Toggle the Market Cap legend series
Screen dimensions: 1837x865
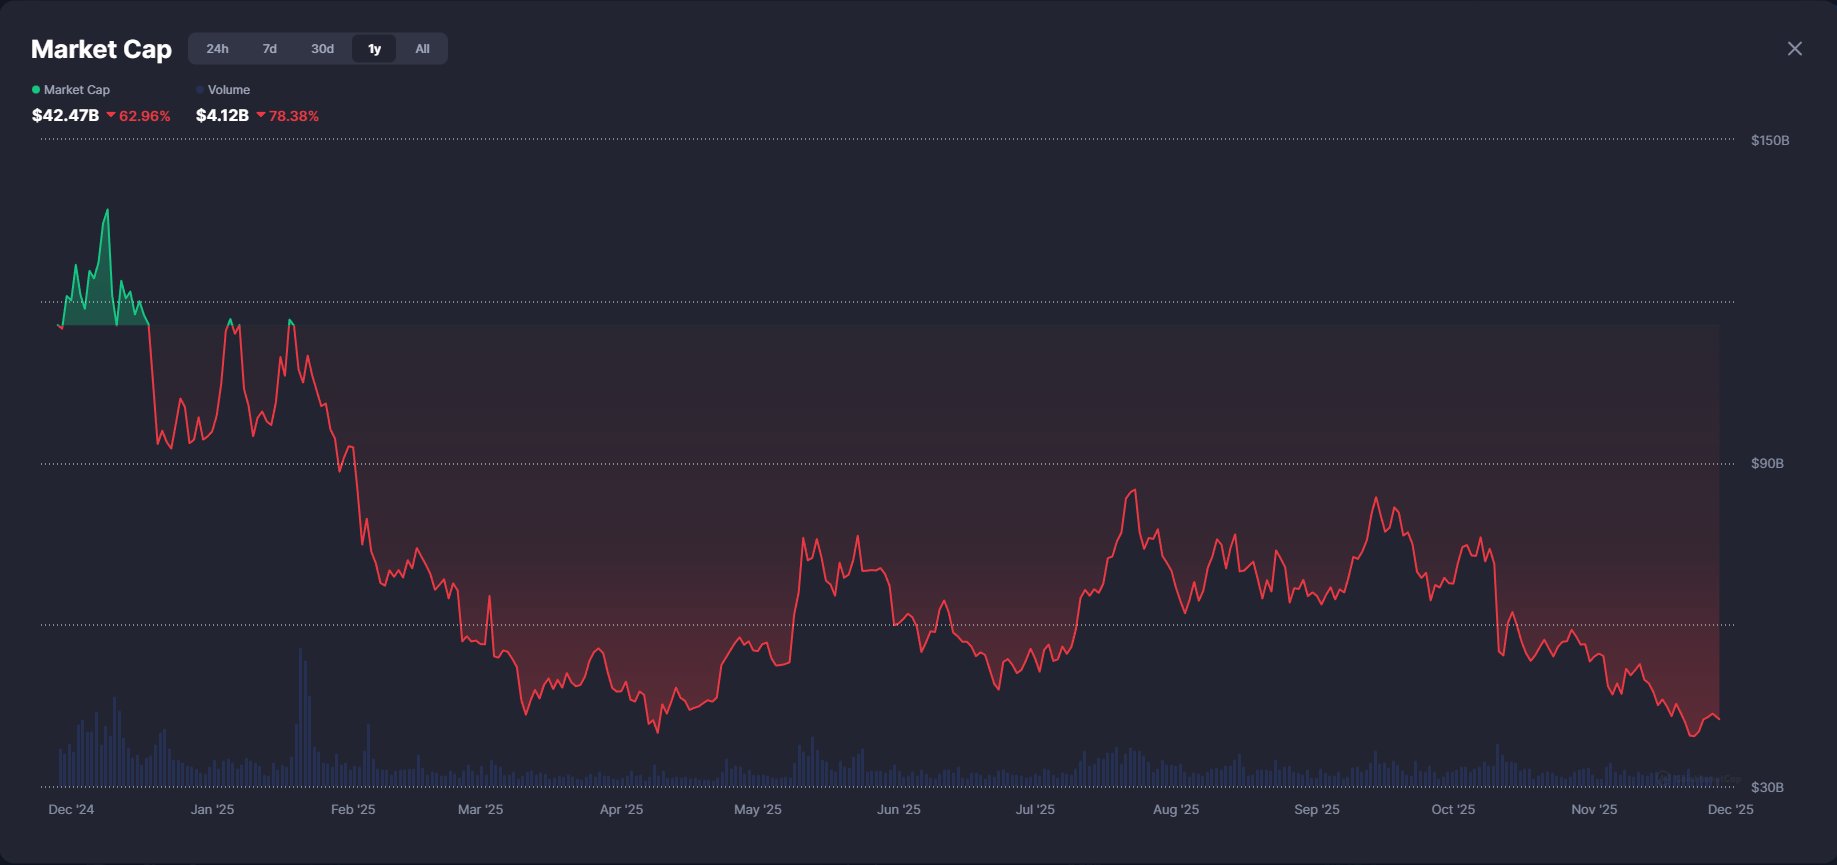(x=76, y=90)
